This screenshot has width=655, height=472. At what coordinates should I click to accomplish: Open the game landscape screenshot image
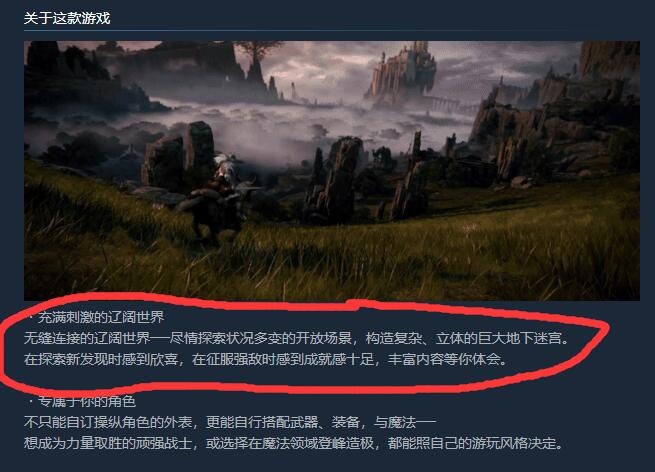pos(332,170)
